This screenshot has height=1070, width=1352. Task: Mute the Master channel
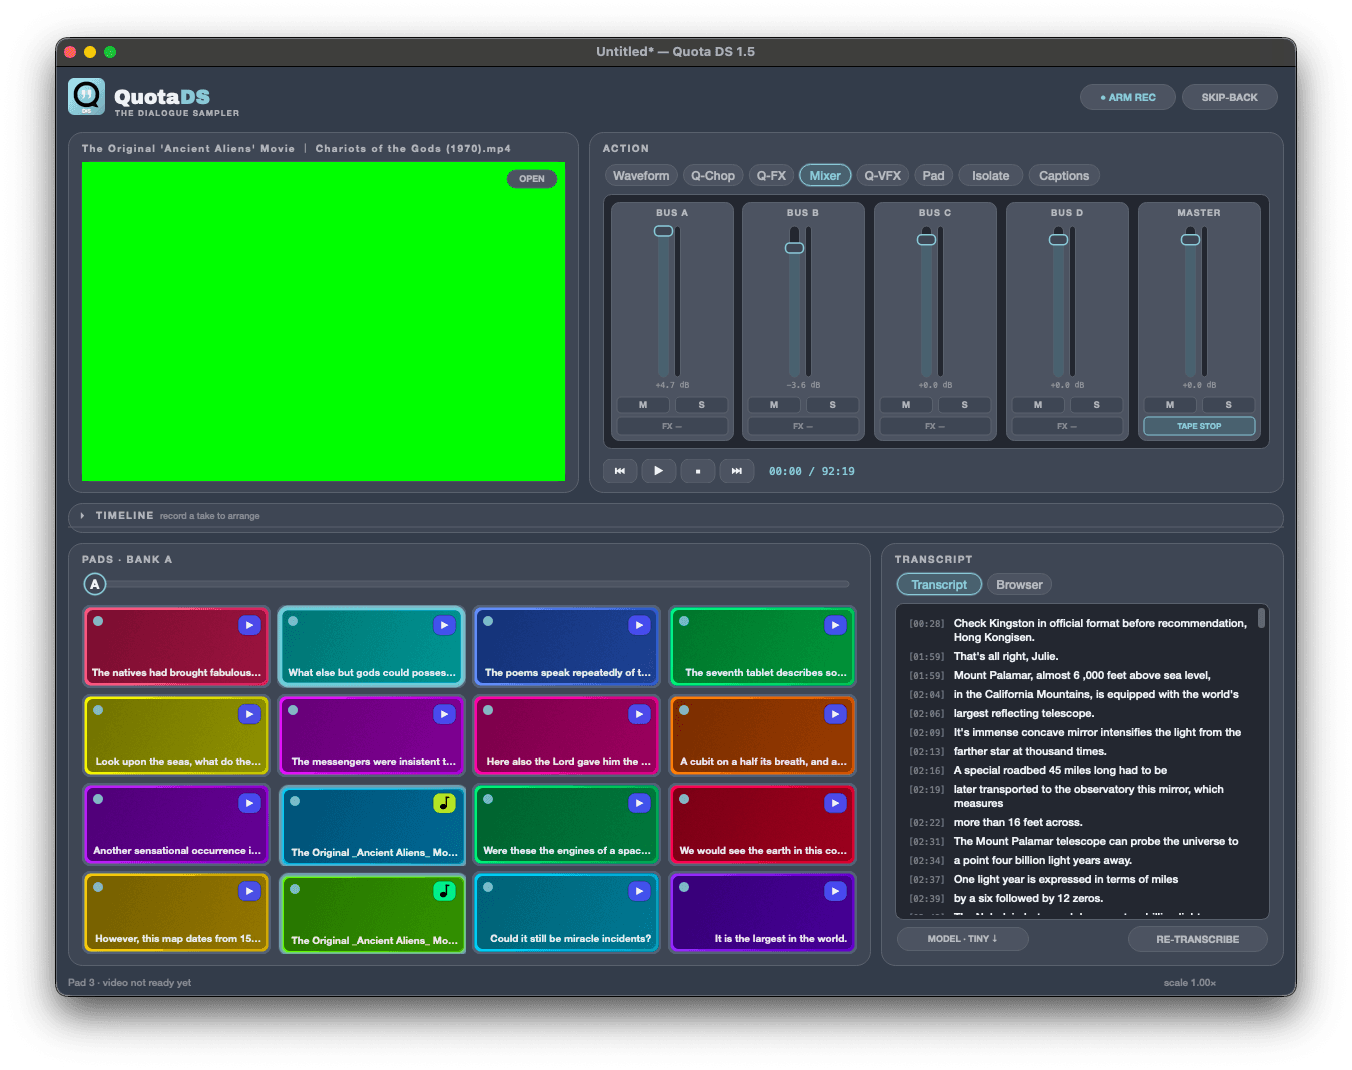1170,405
